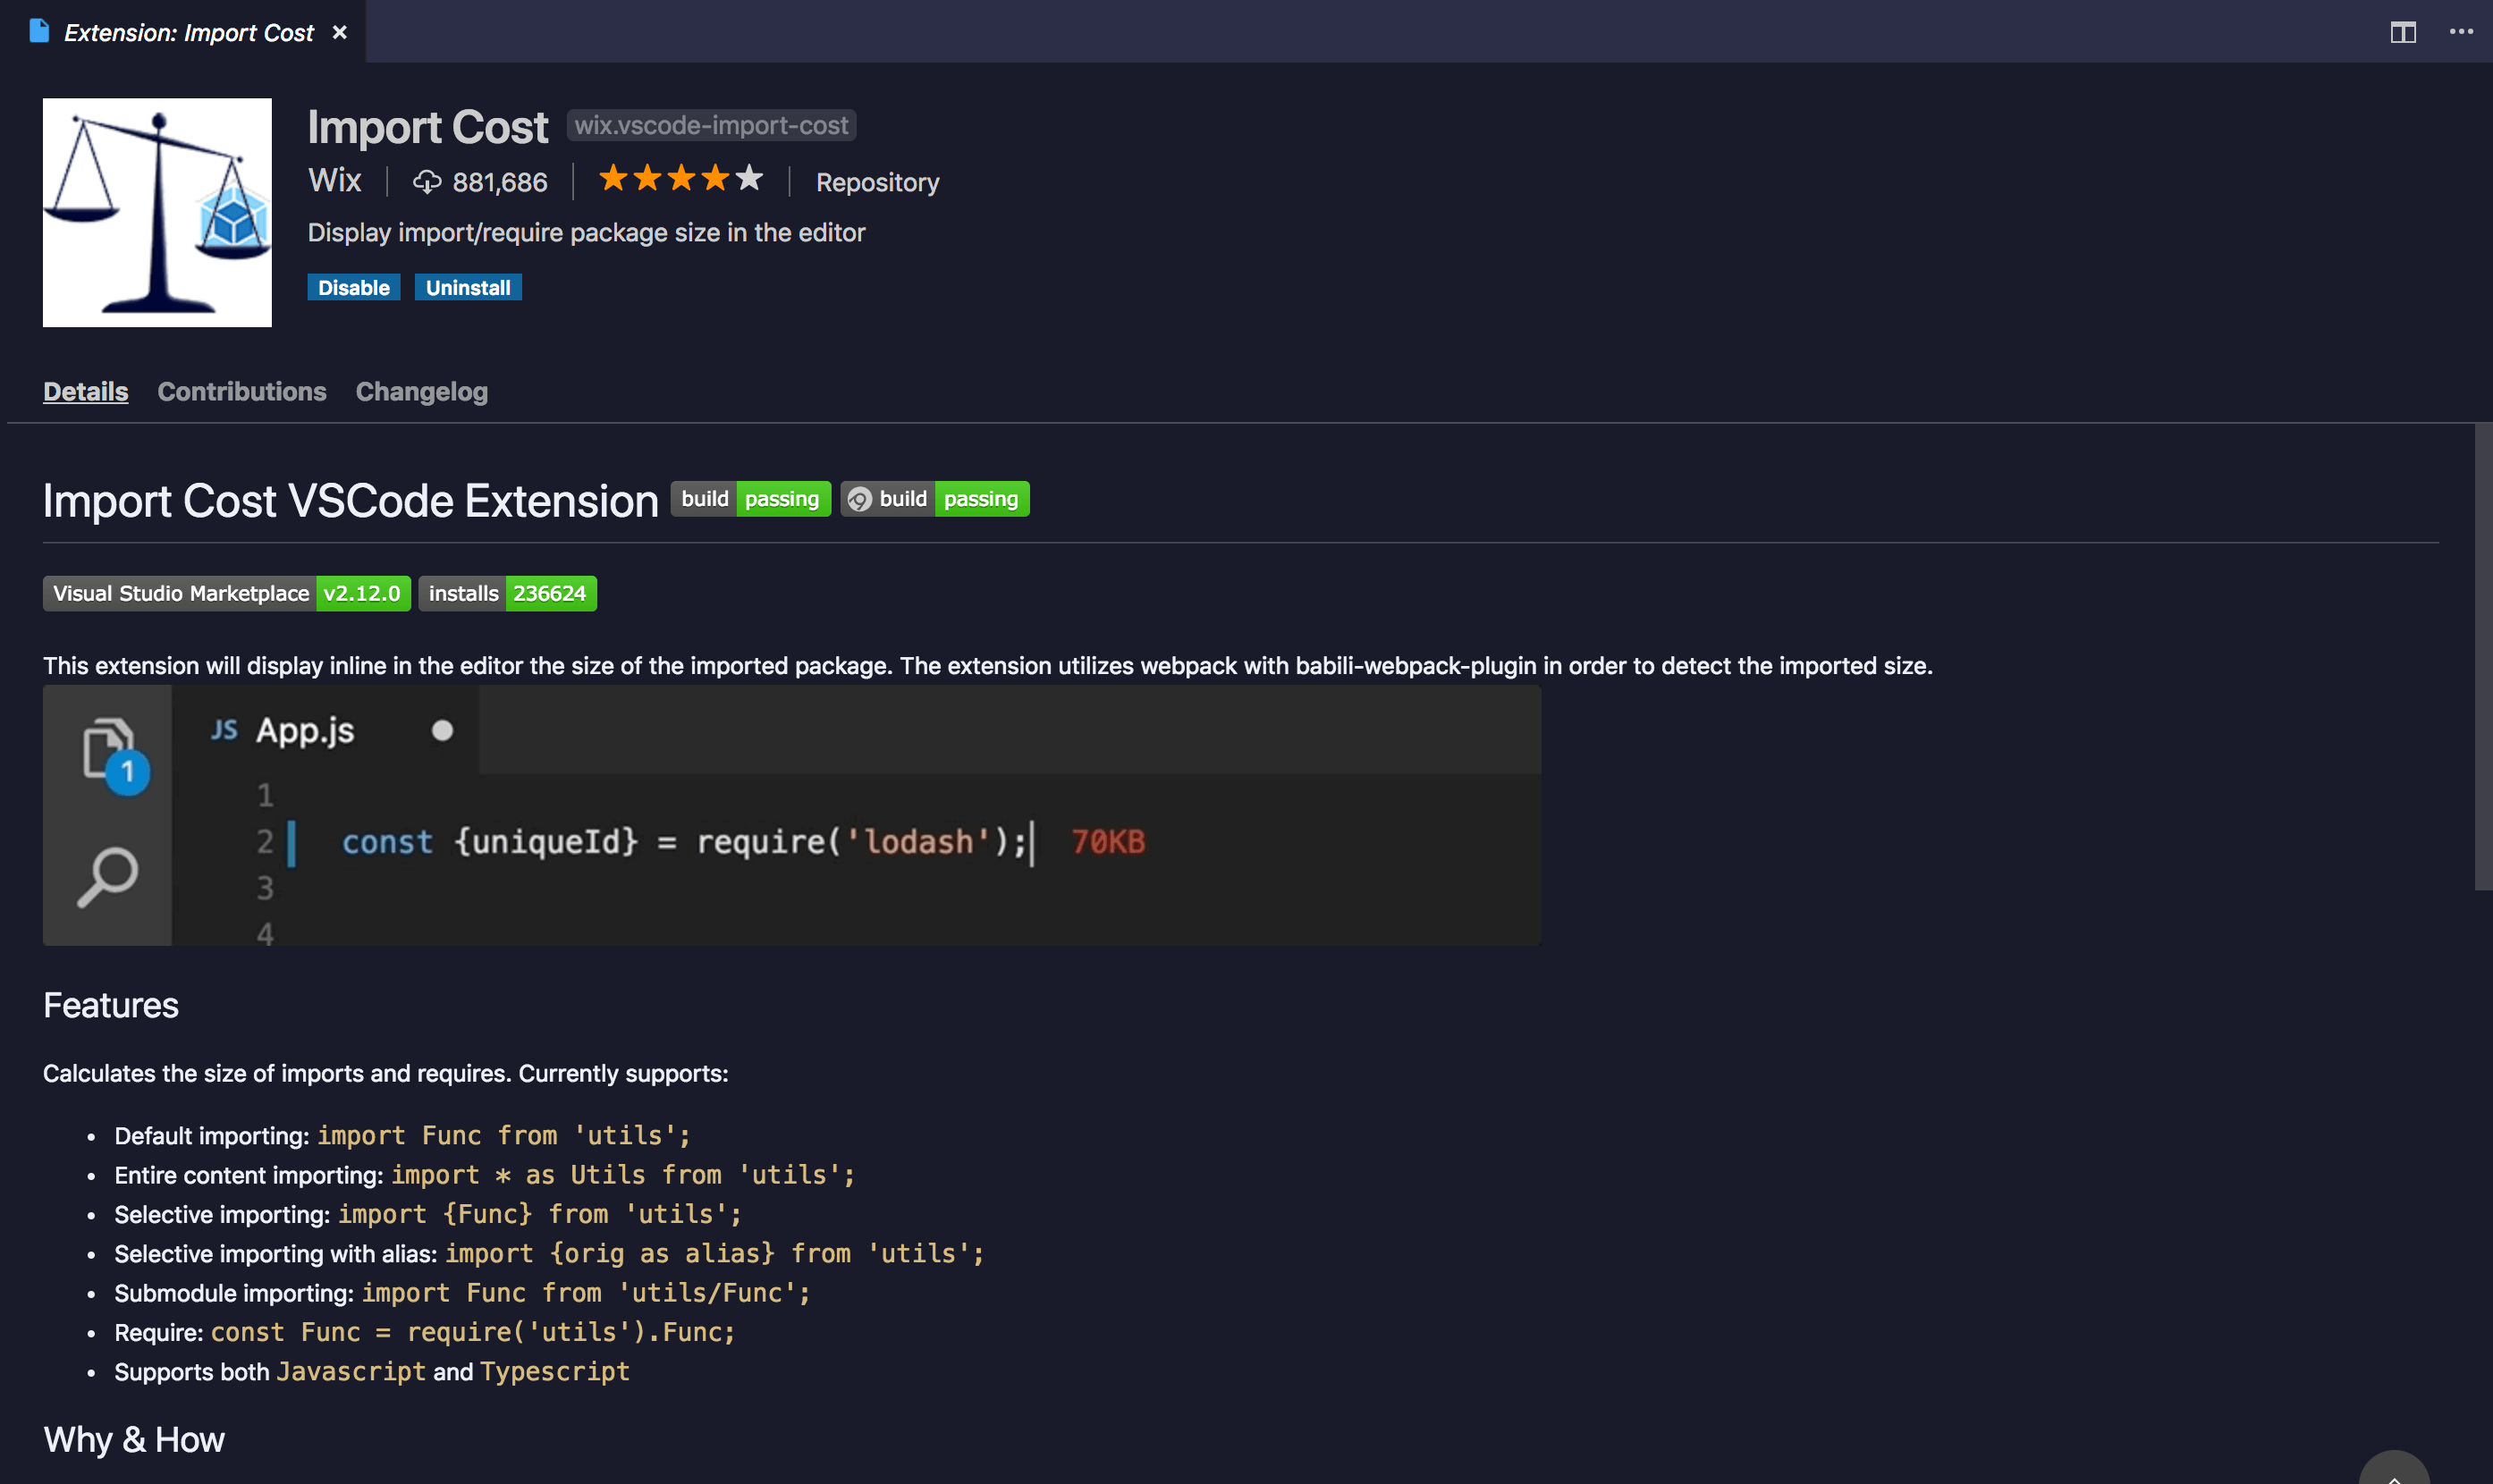
Task: Select the installs 236624 badge
Action: pos(509,592)
